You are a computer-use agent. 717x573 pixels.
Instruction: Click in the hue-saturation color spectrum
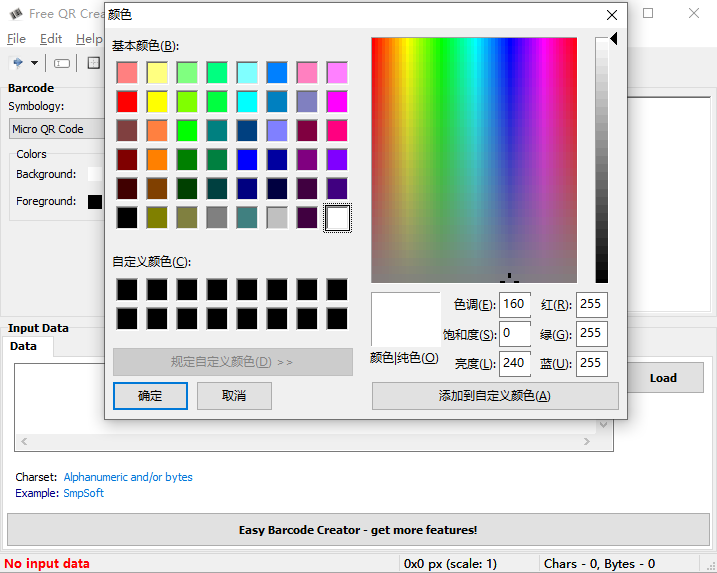coord(474,161)
